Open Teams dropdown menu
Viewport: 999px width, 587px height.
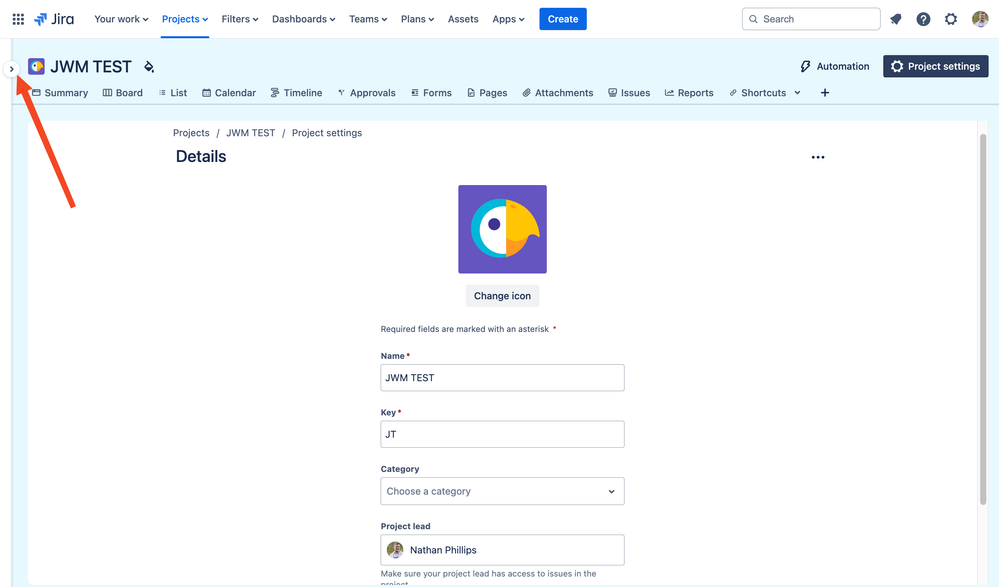point(368,19)
